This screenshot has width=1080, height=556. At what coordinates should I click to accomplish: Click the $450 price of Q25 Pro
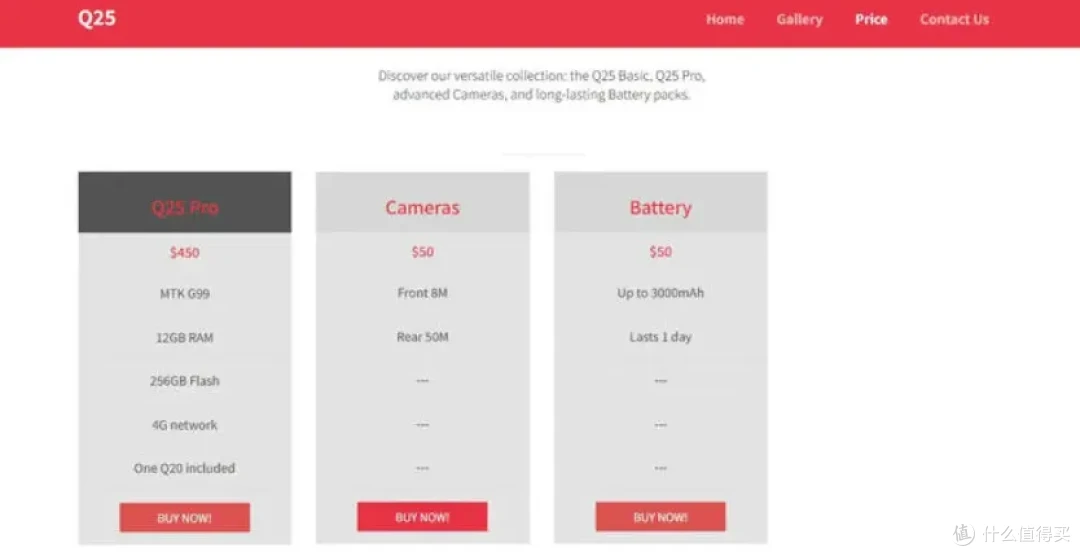pyautogui.click(x=185, y=252)
